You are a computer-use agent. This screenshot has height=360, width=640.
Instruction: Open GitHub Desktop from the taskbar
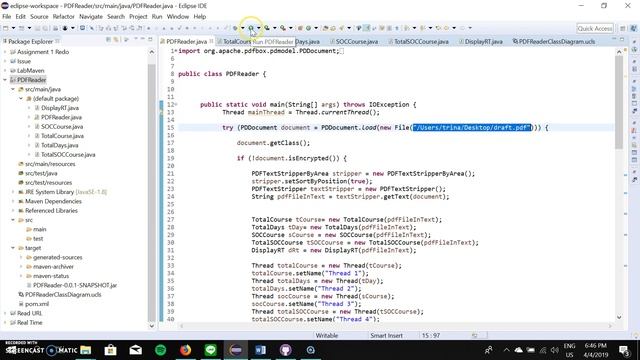pyautogui.click(x=286, y=350)
